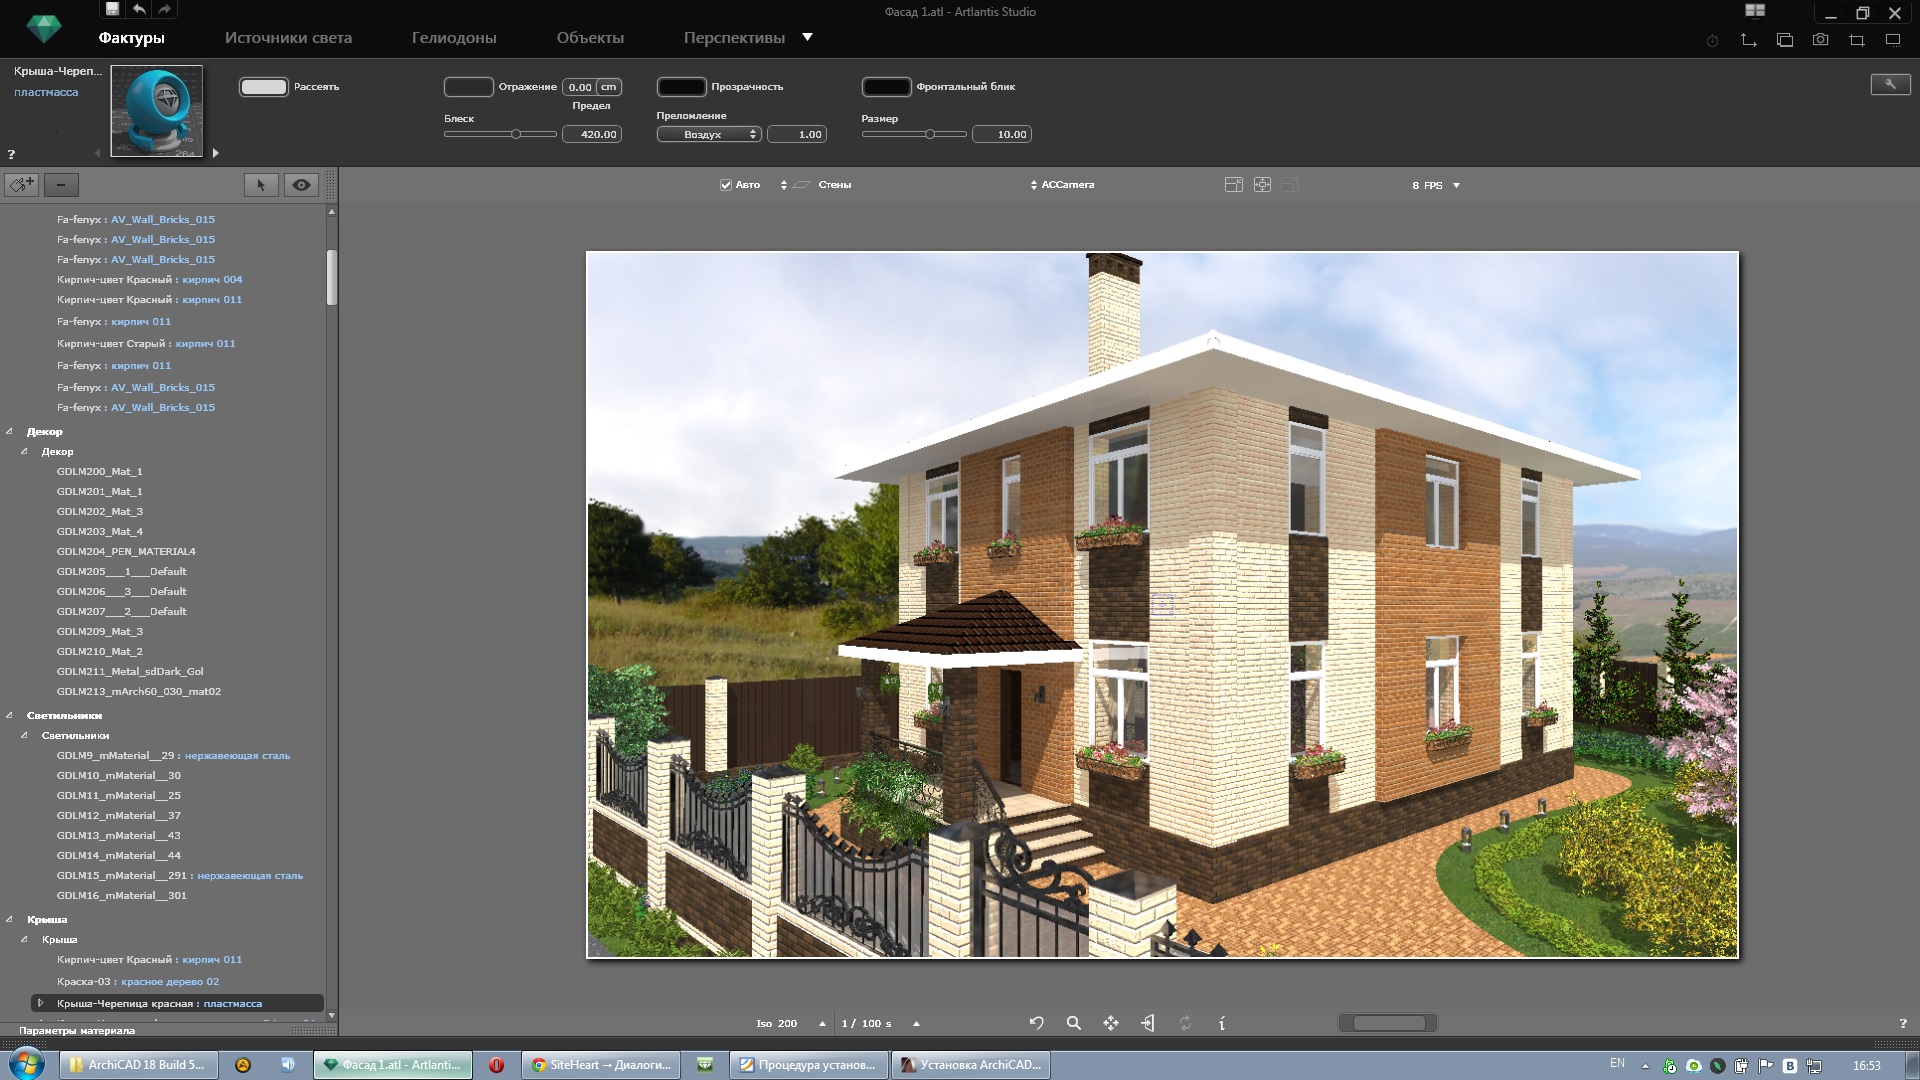Click the Рассеять diffuse color swatch
Image resolution: width=1920 pixels, height=1080 pixels.
point(264,87)
